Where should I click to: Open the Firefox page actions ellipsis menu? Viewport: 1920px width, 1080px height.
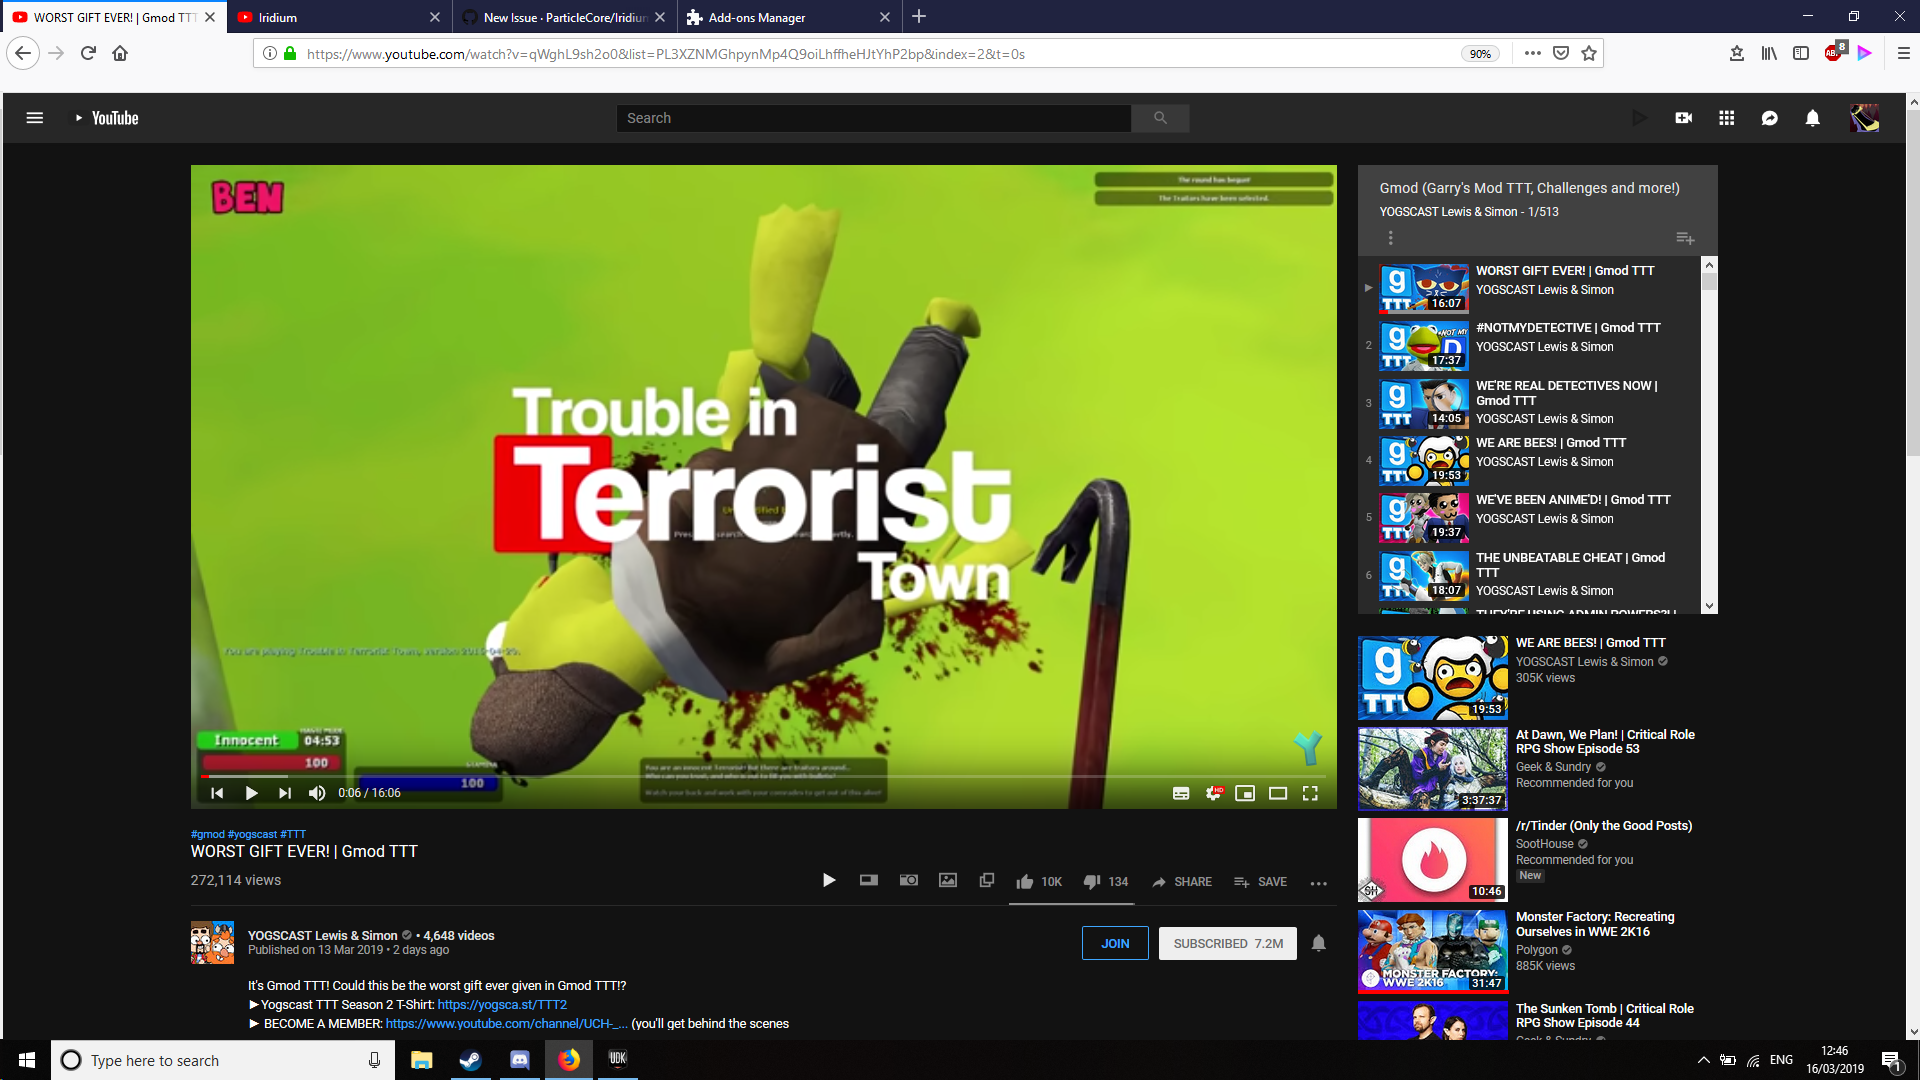[1533, 53]
